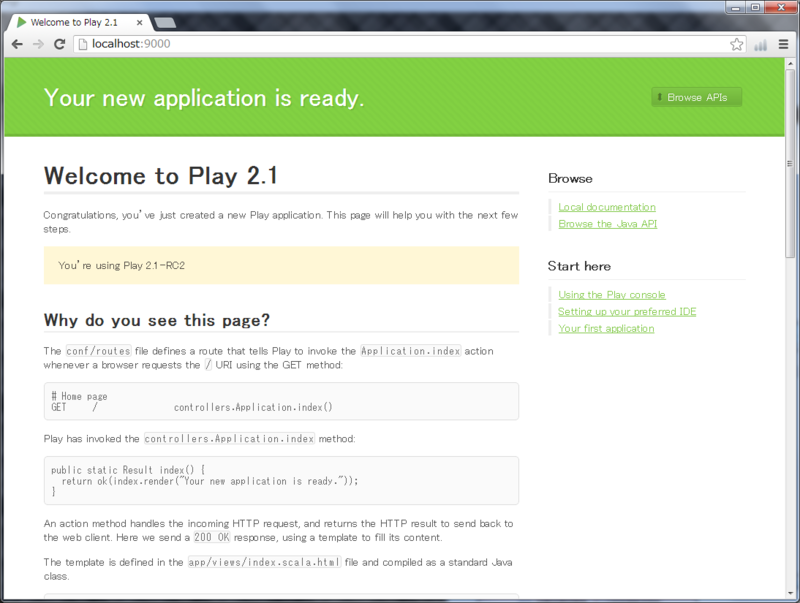Viewport: 800px width, 603px height.
Task: Click the controllers.Application.index inline code
Action: 229,439
